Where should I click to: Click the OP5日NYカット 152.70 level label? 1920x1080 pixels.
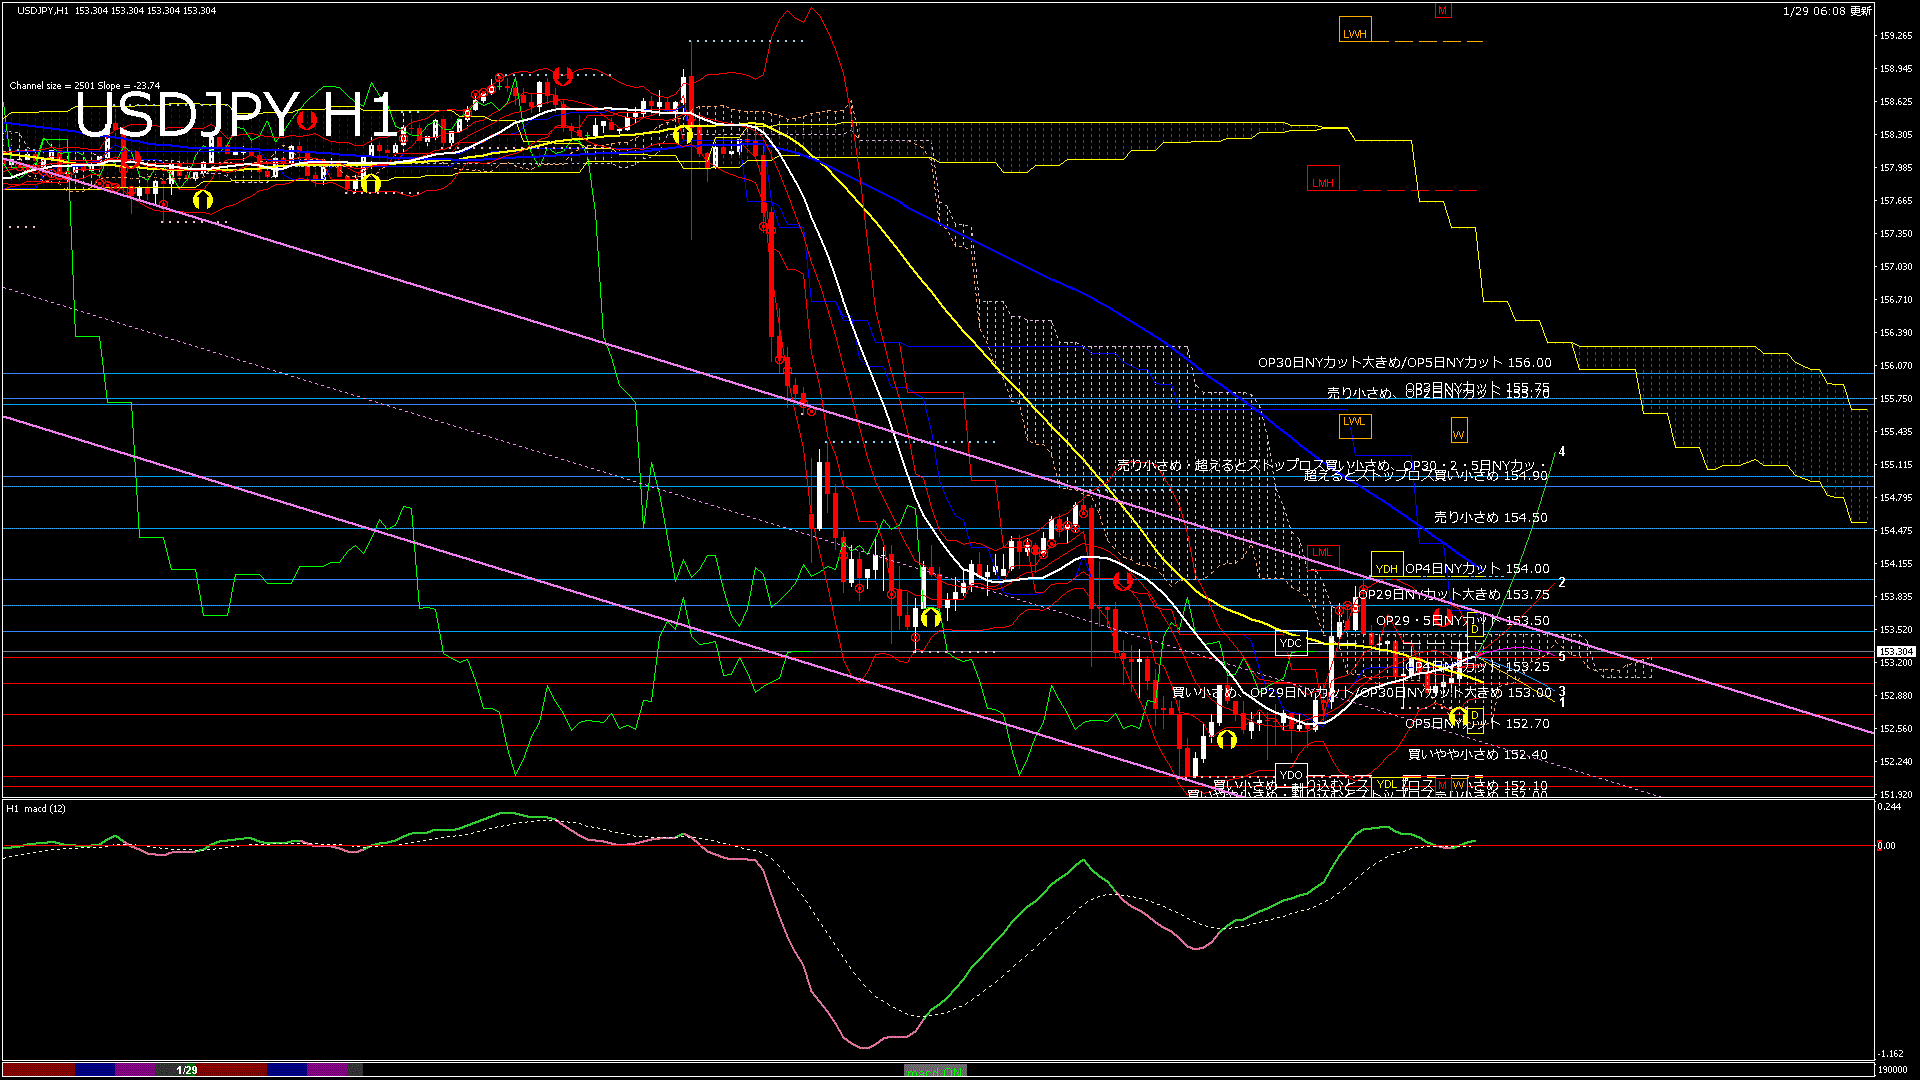[x=1477, y=723]
